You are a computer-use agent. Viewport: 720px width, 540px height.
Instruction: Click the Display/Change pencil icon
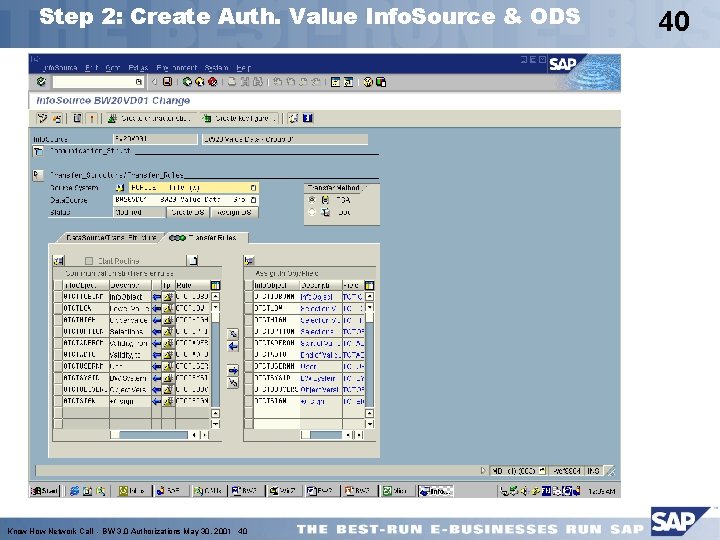pyautogui.click(x=42, y=118)
